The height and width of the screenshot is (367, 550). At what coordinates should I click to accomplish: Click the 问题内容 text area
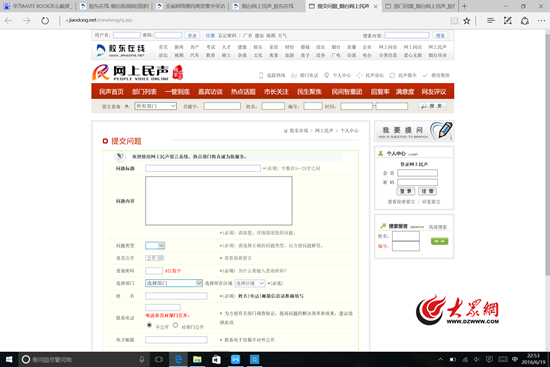pos(219,201)
